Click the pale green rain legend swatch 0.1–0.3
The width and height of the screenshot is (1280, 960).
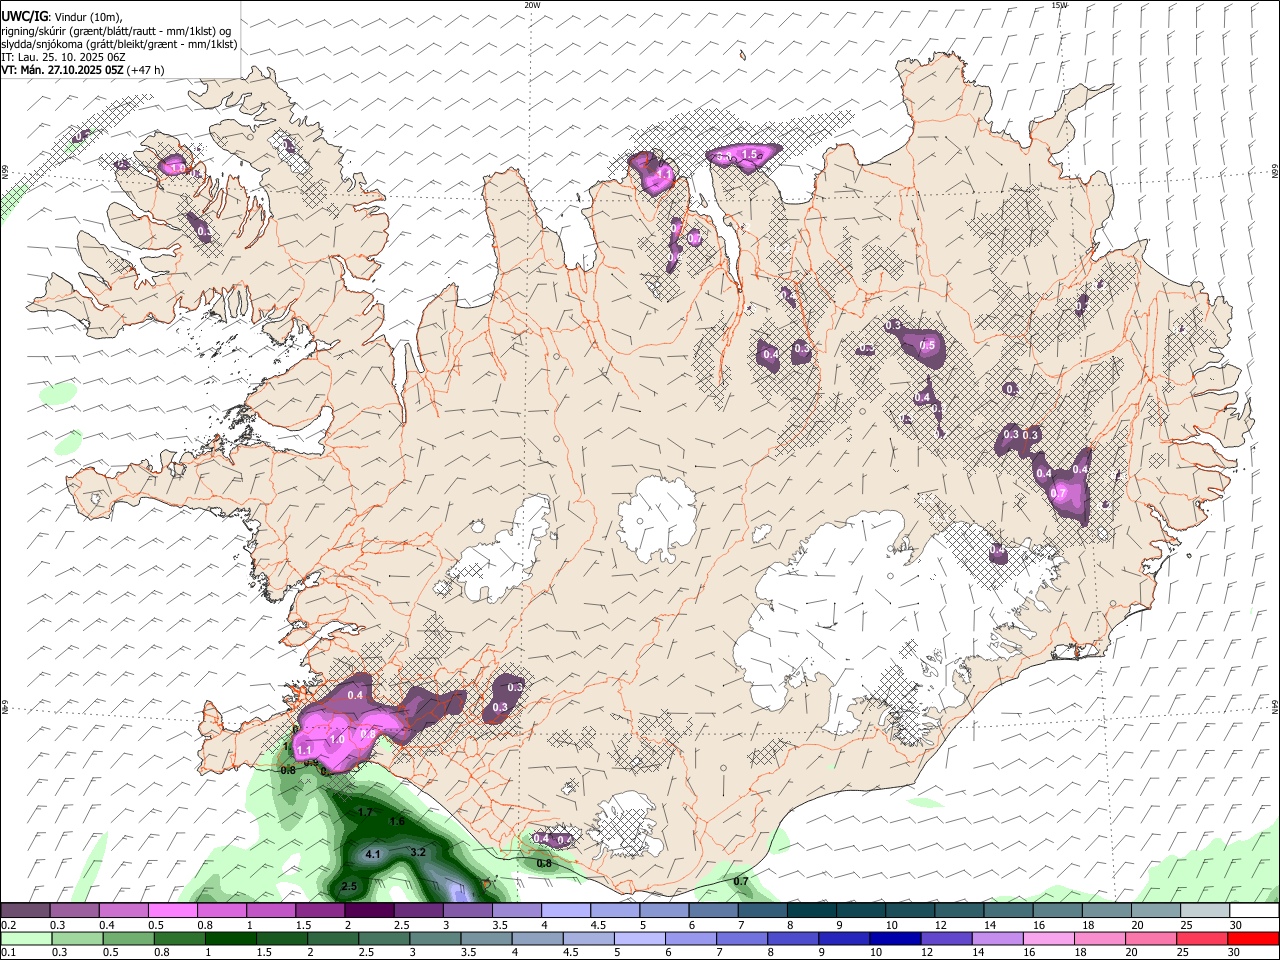click(x=25, y=939)
